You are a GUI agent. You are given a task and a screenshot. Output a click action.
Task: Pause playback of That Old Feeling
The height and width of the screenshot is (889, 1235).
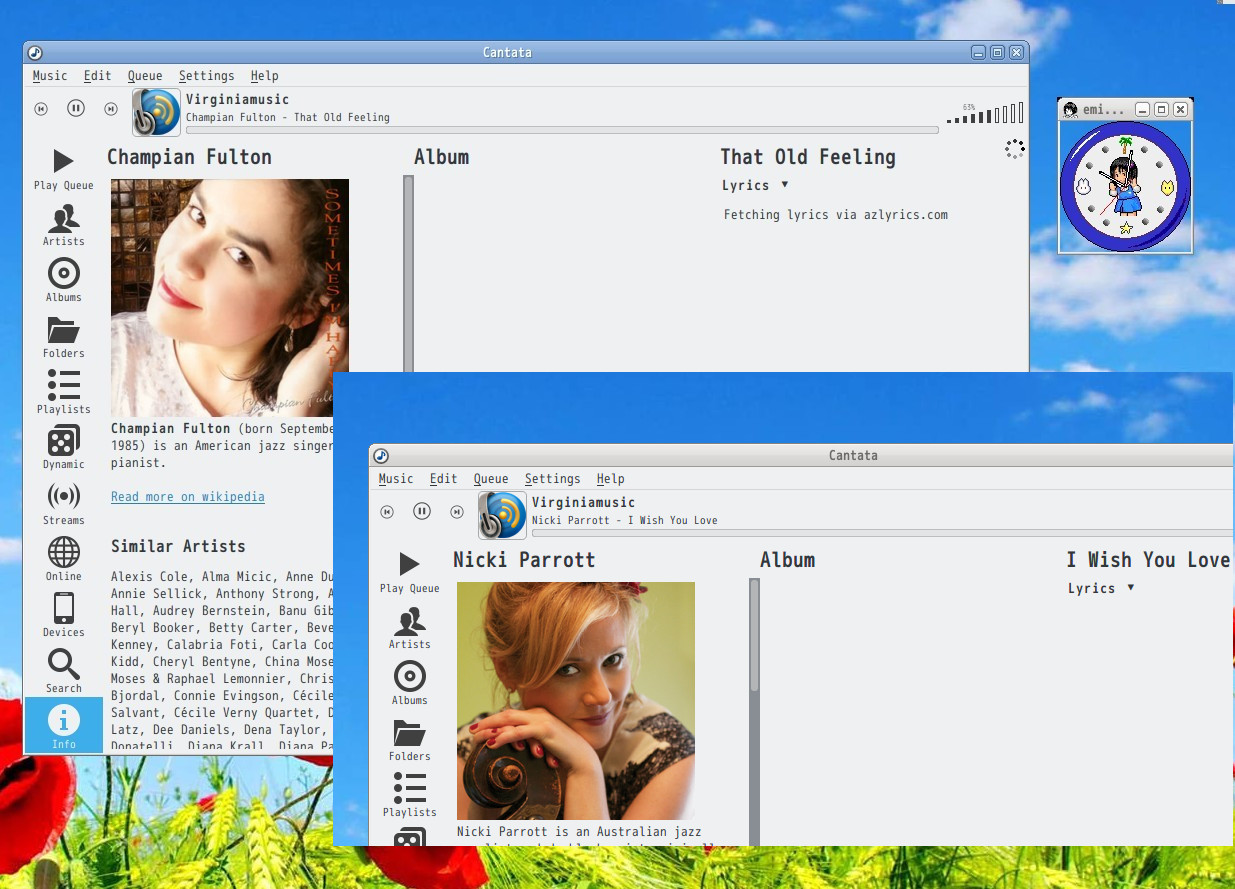tap(76, 108)
